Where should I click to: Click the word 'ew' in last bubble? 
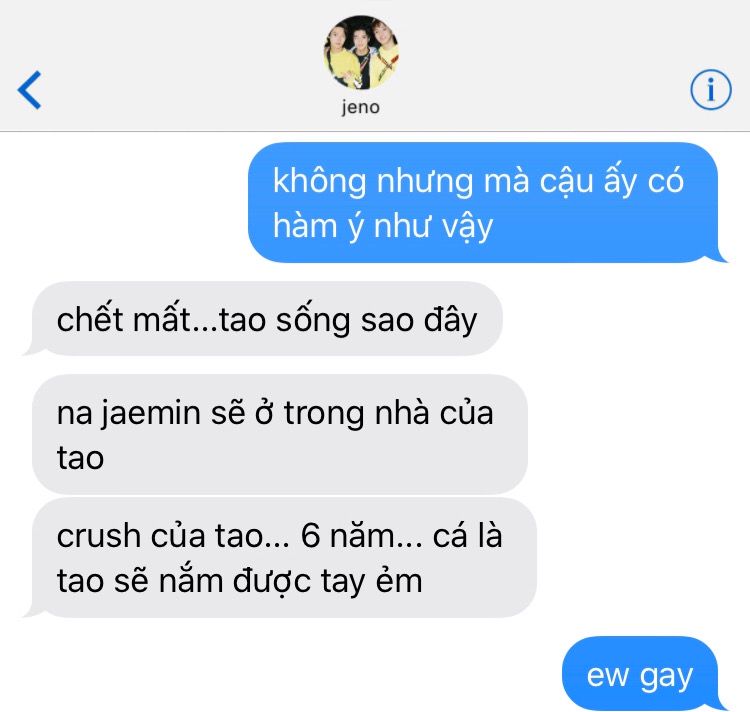tap(607, 675)
